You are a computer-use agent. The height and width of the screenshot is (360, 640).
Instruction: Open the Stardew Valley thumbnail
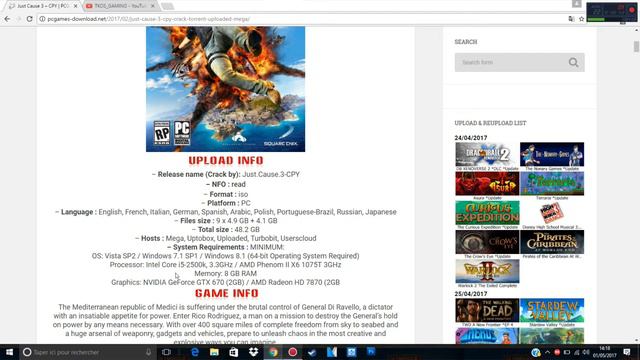(552, 310)
